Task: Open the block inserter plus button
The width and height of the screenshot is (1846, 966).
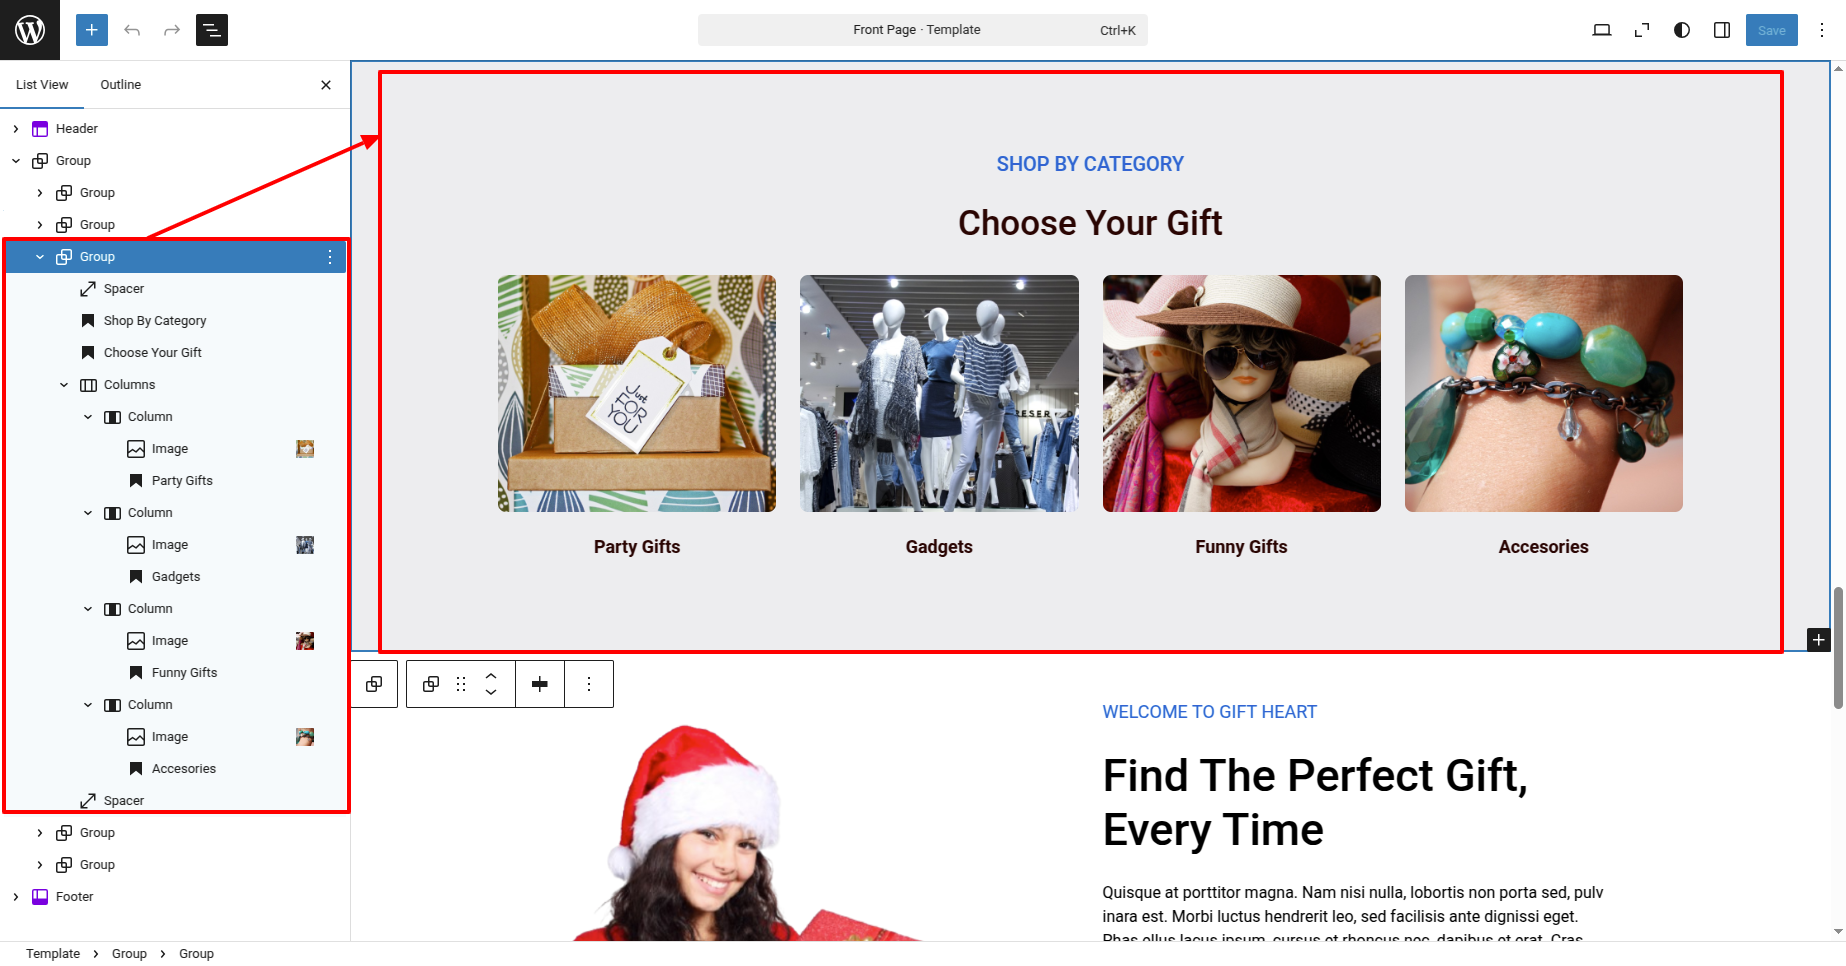Action: coord(92,30)
